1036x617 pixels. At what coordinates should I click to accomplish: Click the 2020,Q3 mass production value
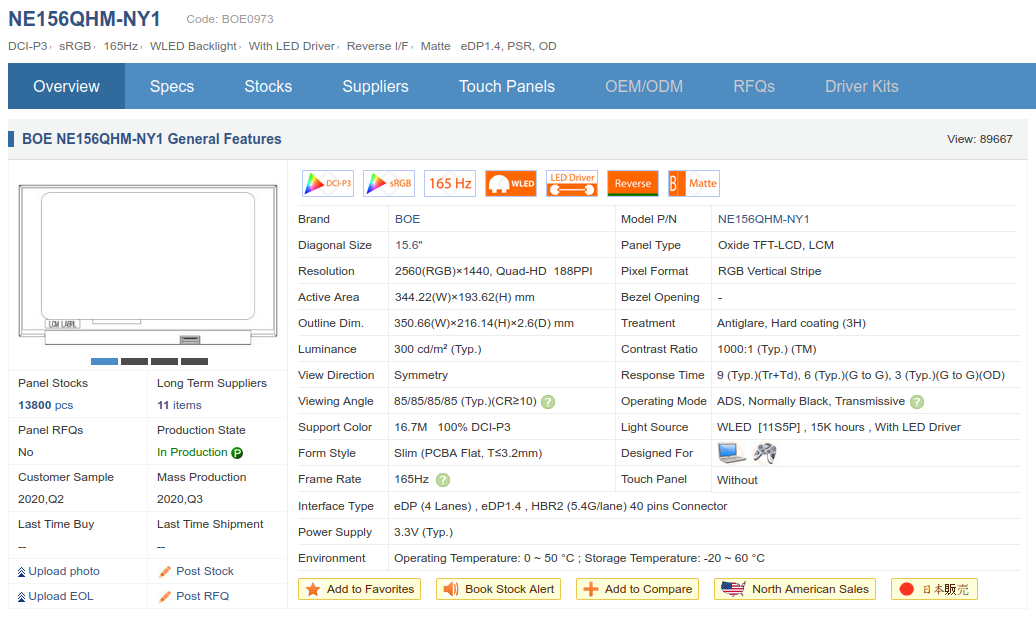pos(180,499)
